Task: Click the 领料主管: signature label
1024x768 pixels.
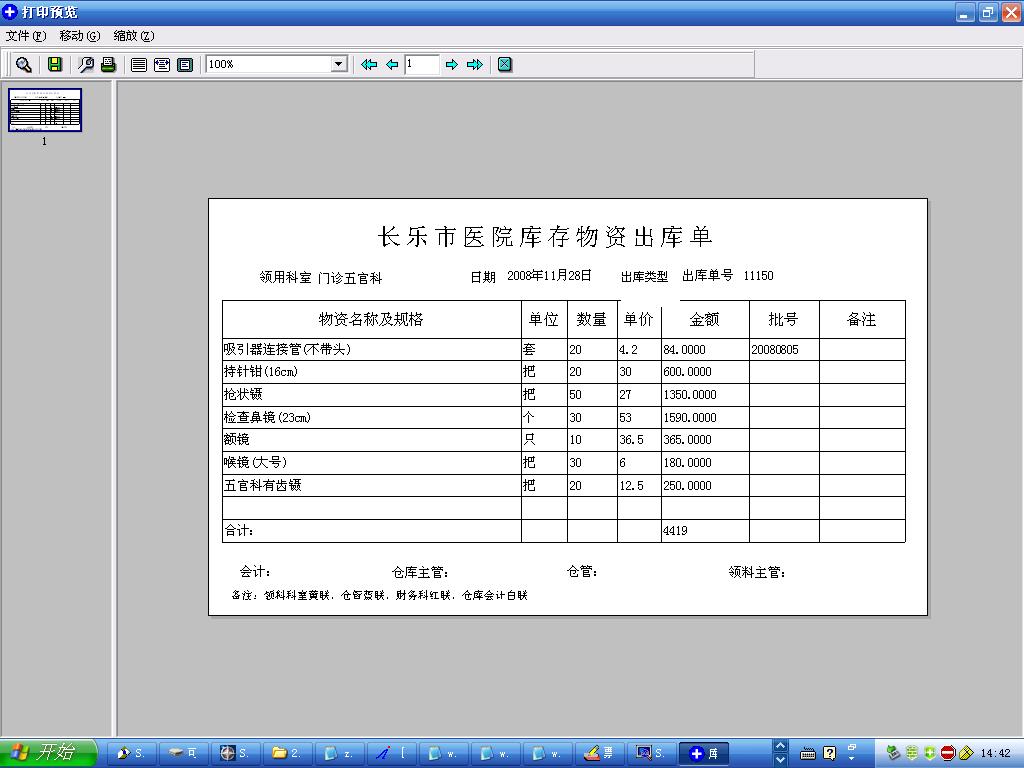Action: tap(758, 573)
